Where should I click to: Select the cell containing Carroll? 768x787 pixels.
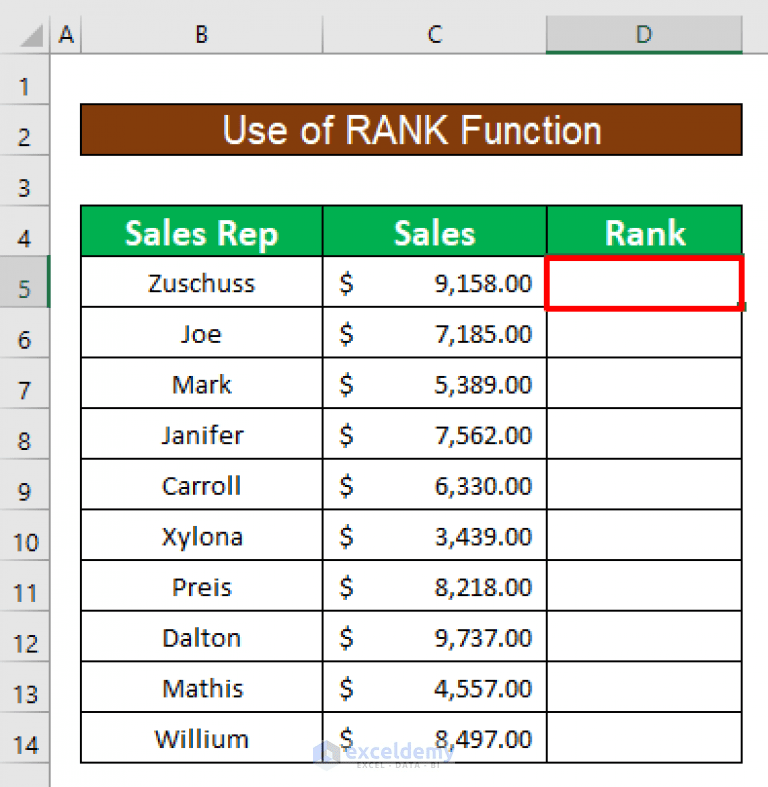click(202, 485)
